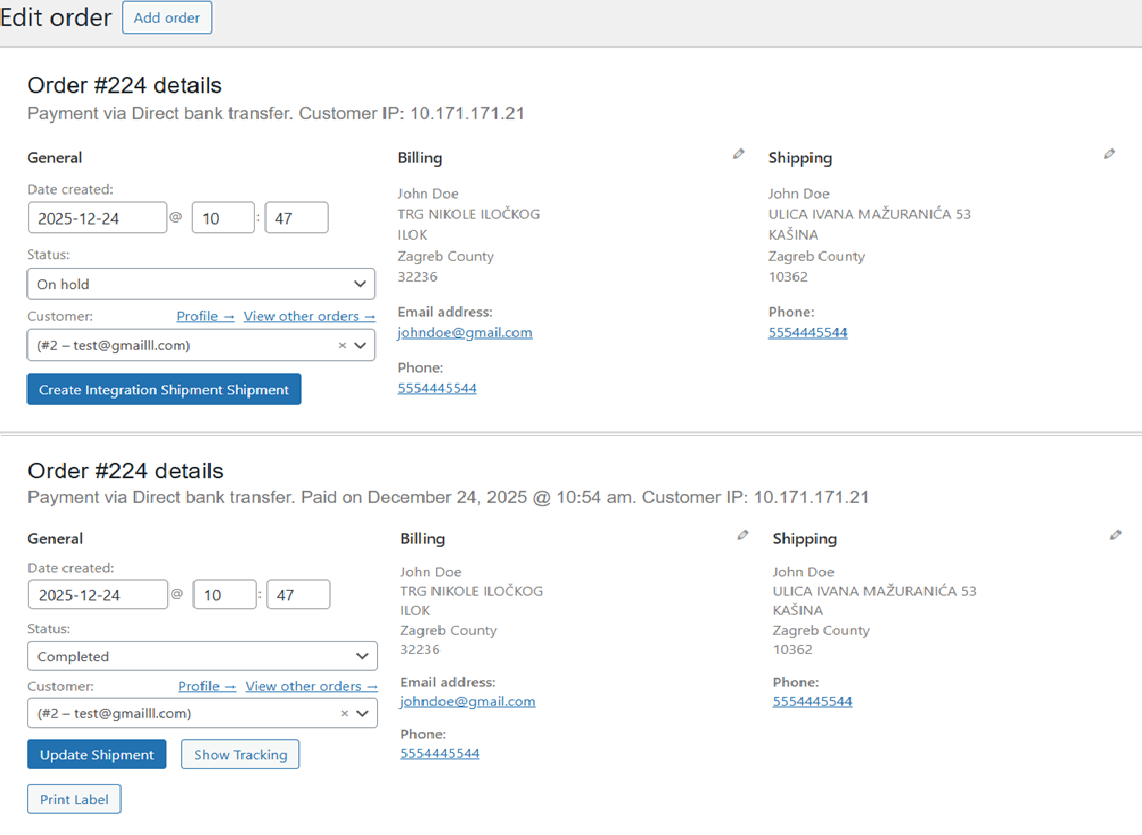Click the hour field showing 10

(x=222, y=217)
